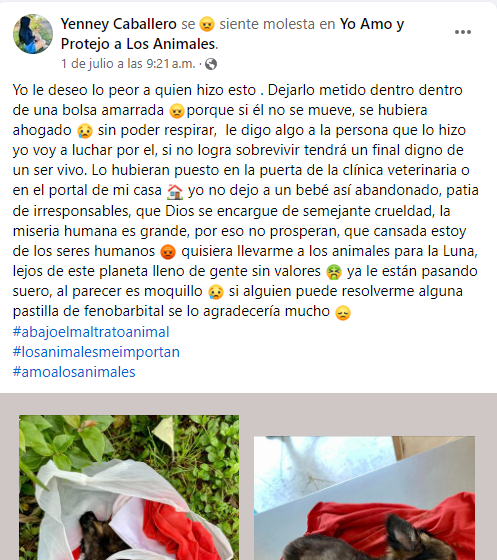Viewport: 497px width, 560px height.
Task: Click Yenney Caballero's profile picture
Action: [x=33, y=34]
